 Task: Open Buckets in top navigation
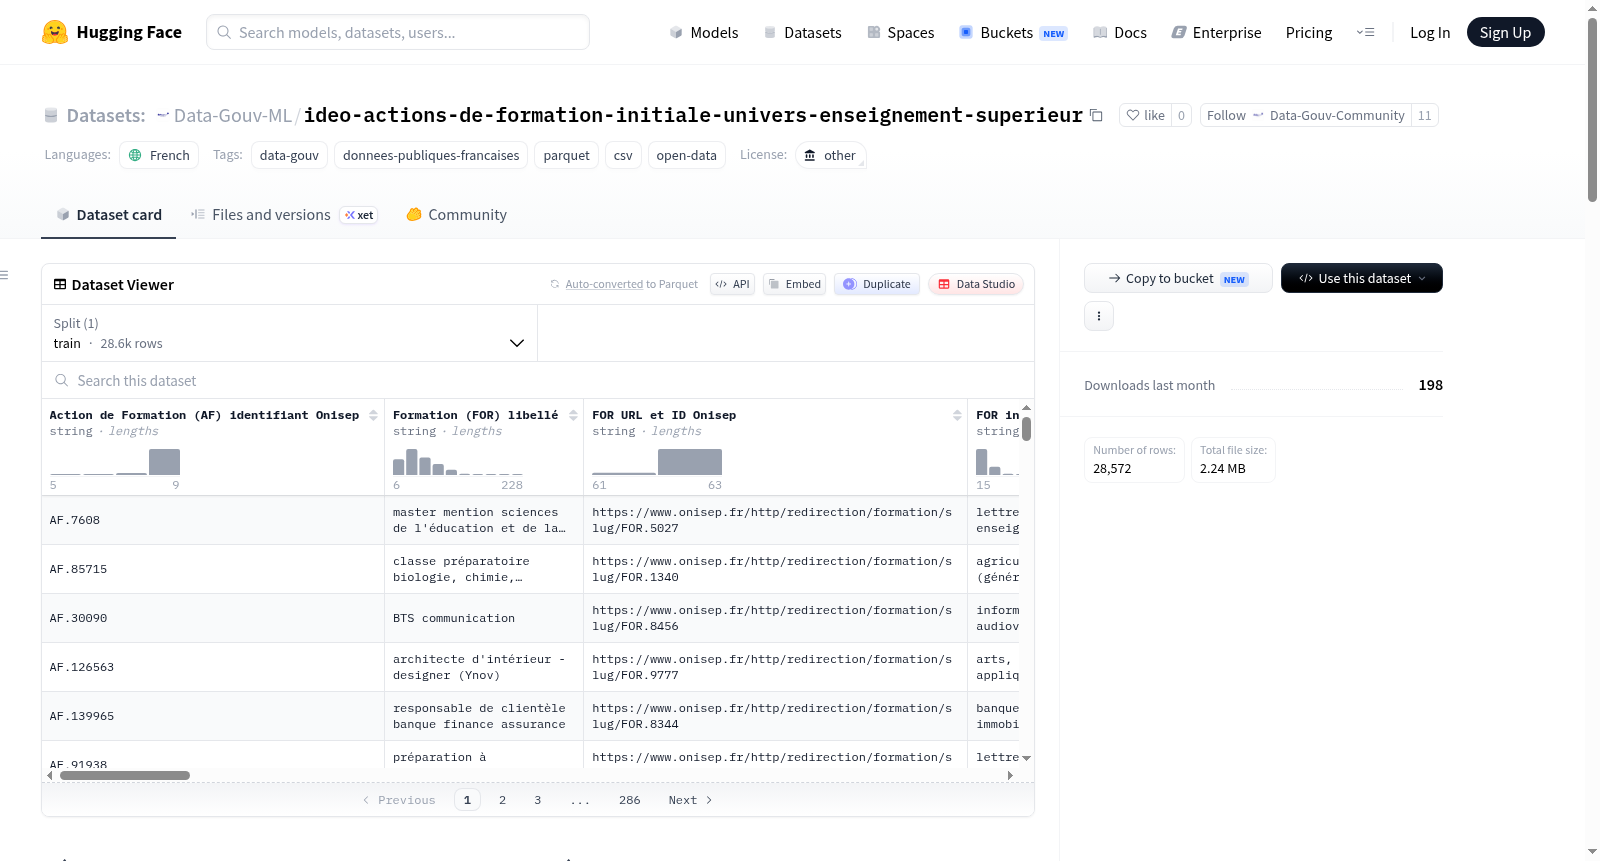pos(1013,32)
